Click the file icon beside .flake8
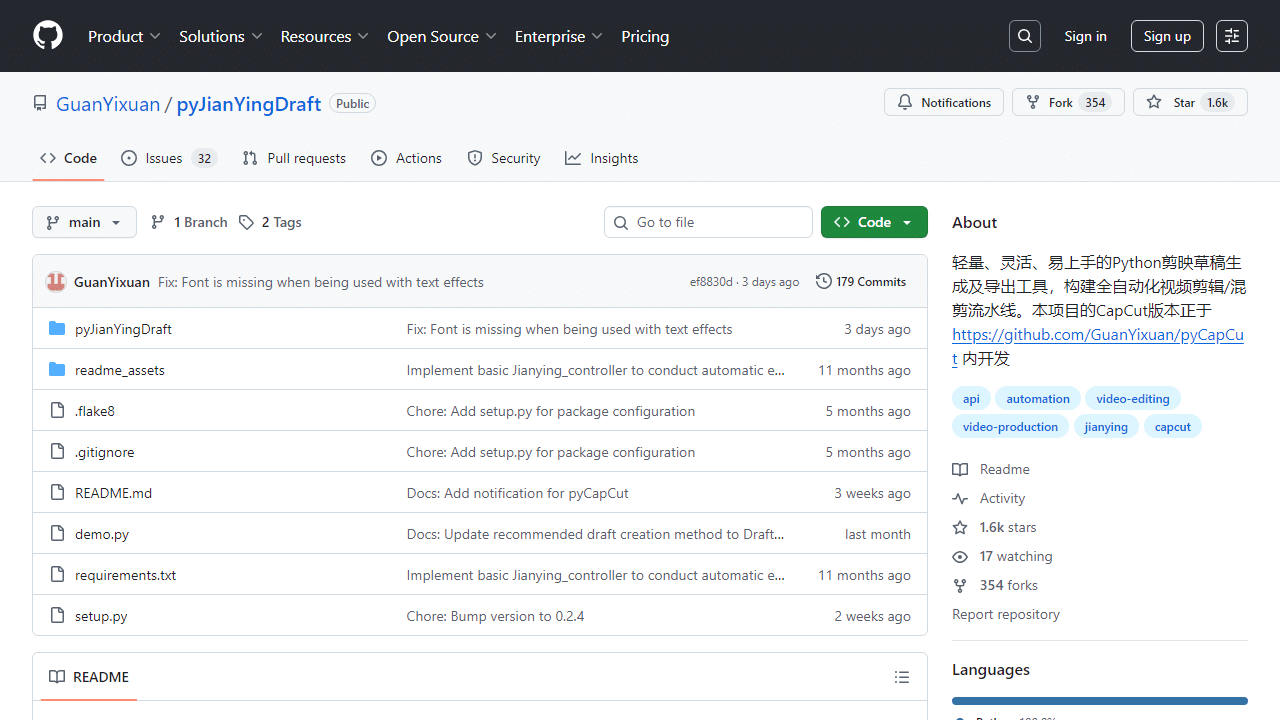 [x=57, y=411]
